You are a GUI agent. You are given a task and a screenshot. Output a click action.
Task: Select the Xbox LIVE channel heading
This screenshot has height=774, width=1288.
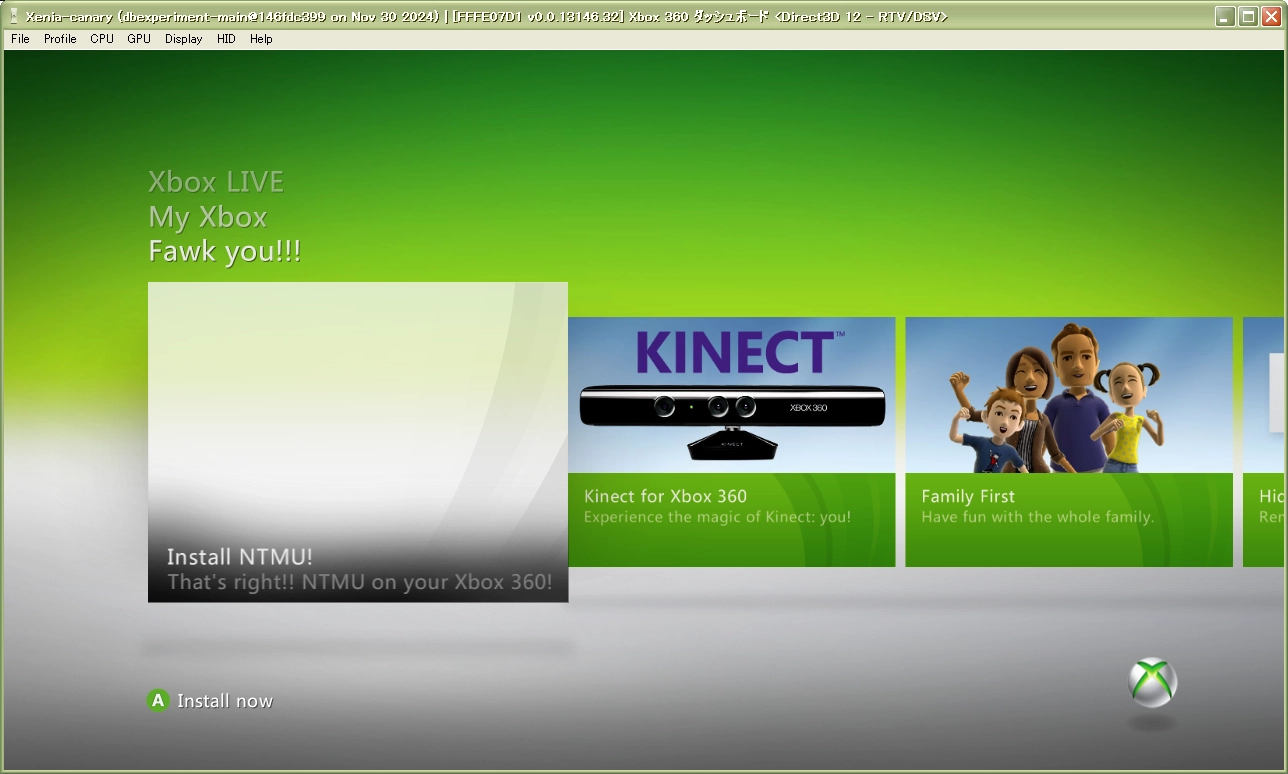[216, 182]
